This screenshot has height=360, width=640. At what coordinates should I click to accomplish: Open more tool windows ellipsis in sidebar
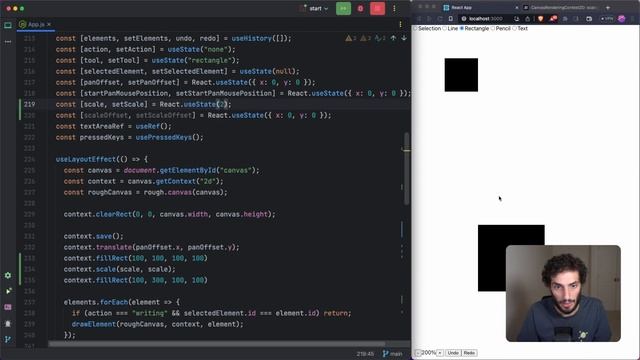[8, 42]
